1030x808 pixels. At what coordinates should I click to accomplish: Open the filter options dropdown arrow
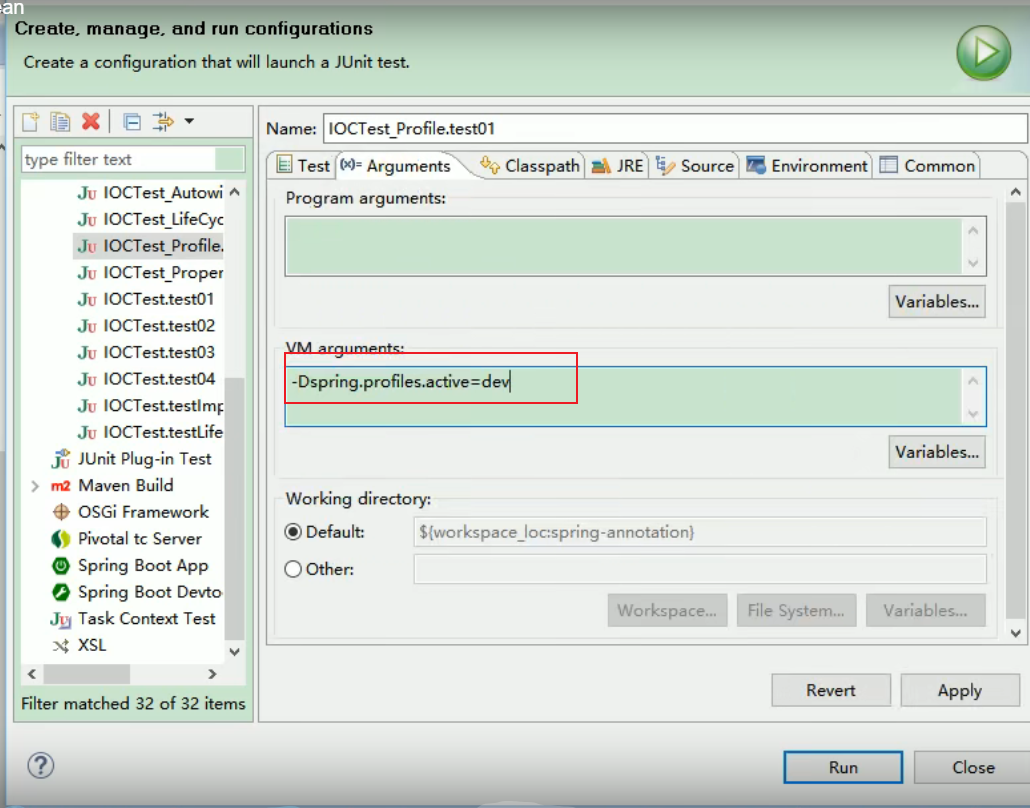[x=189, y=121]
